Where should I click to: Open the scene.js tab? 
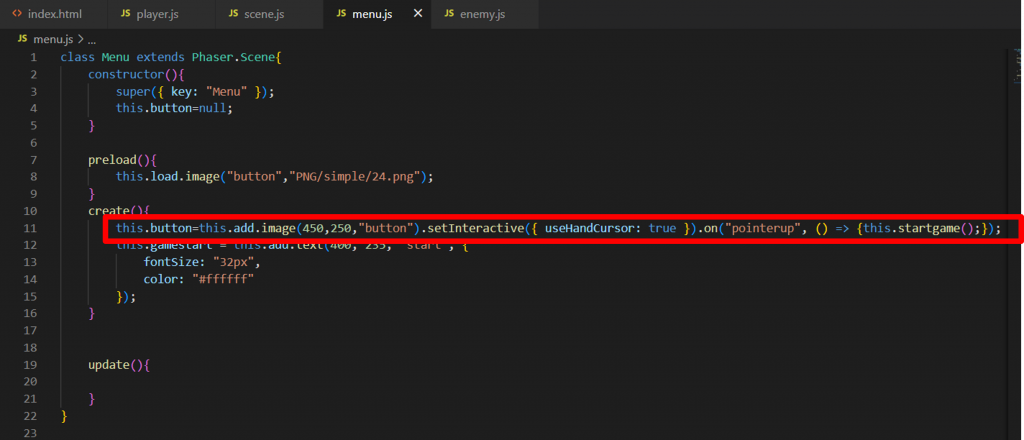click(x=269, y=14)
